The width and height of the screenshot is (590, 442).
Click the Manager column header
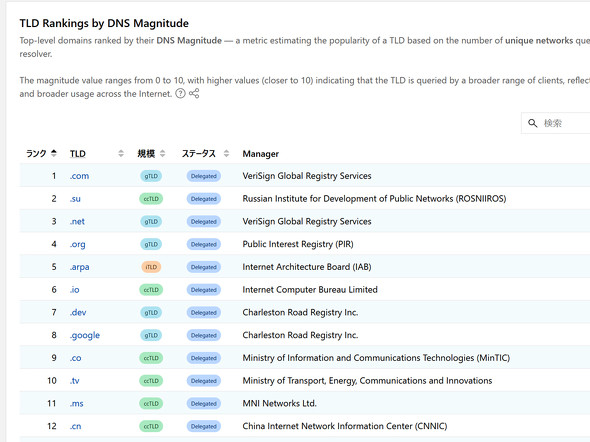click(x=260, y=153)
